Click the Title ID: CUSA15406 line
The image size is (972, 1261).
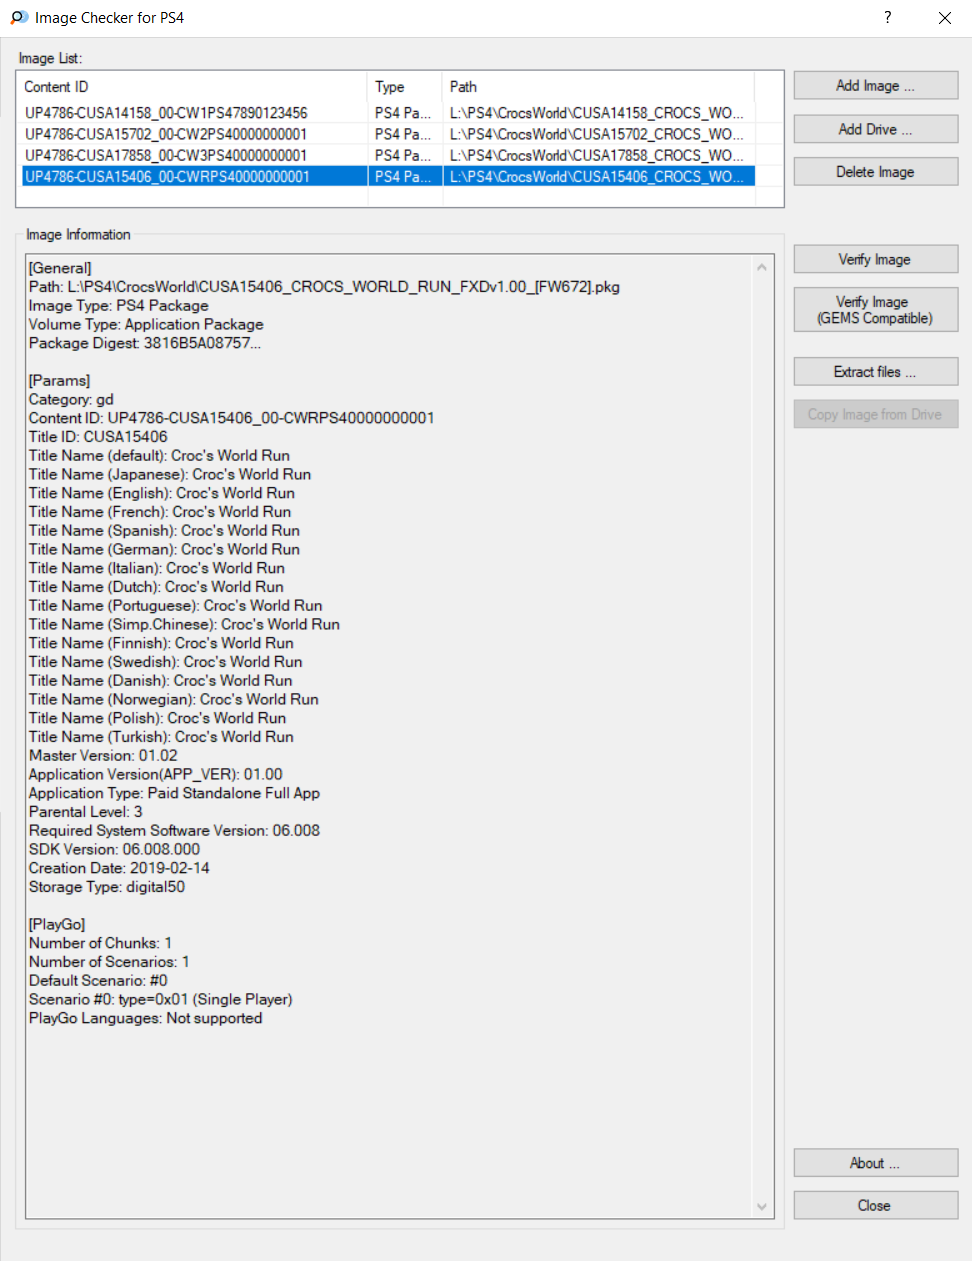pyautogui.click(x=98, y=437)
